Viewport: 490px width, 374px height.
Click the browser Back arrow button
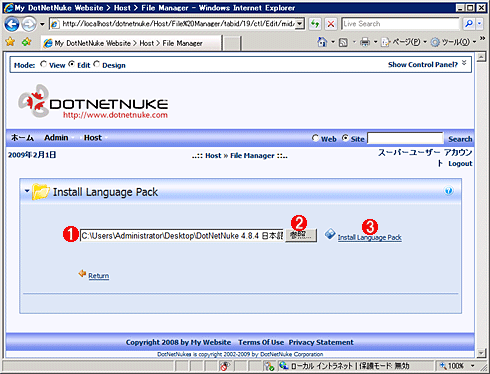(12, 24)
